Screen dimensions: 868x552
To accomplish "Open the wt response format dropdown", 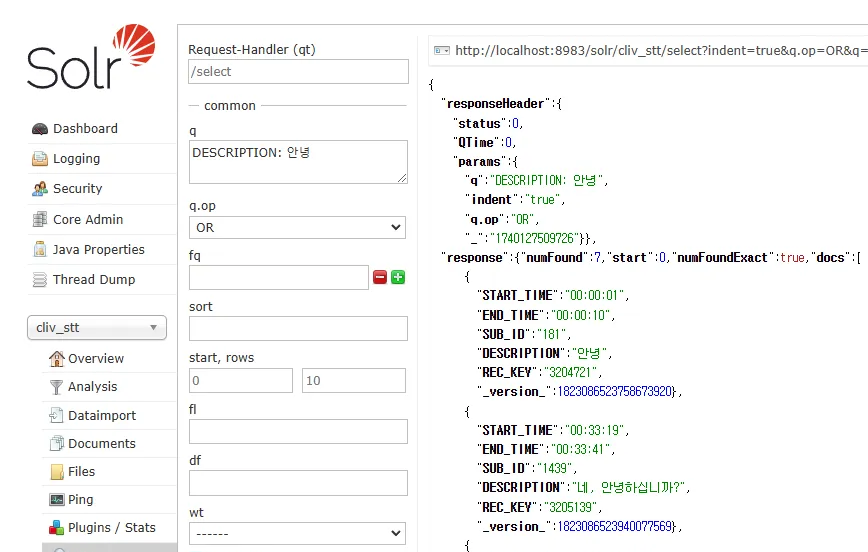I will pyautogui.click(x=297, y=534).
